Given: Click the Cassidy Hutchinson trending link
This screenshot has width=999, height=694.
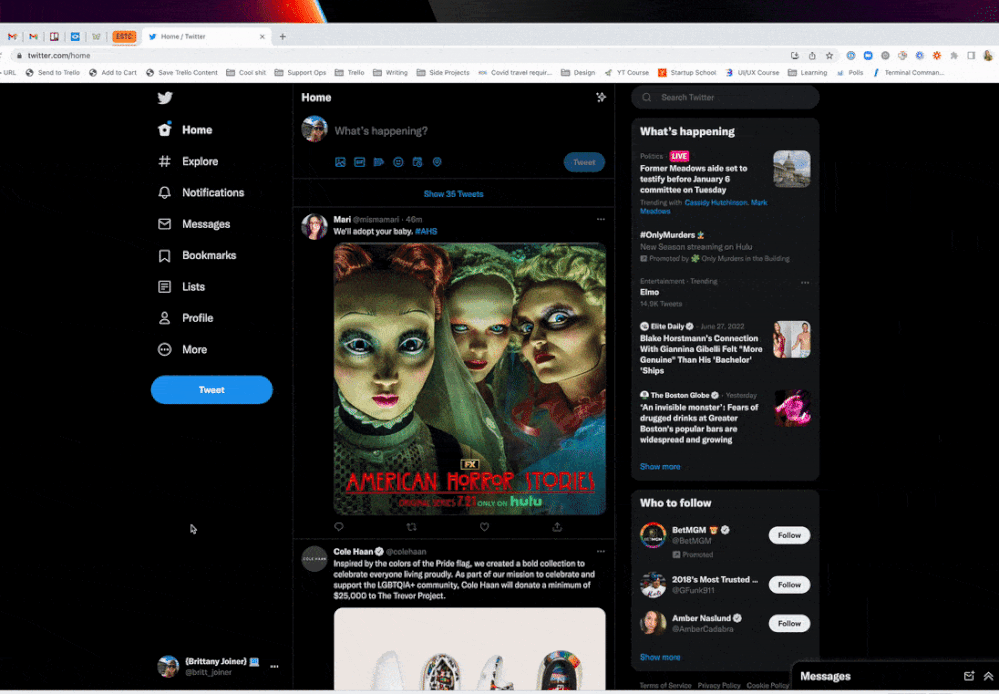Looking at the screenshot, I should 715,203.
